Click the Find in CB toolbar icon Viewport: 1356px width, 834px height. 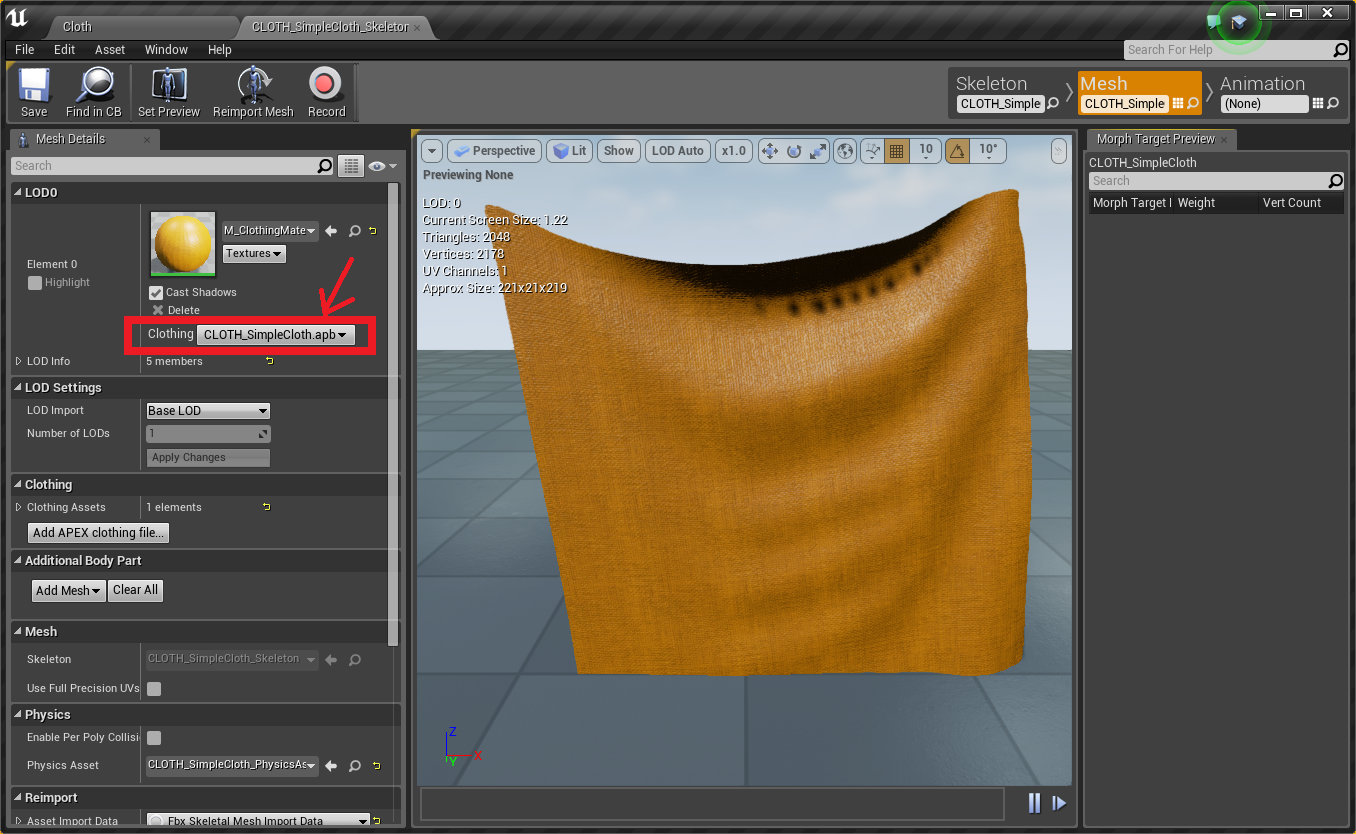click(94, 93)
